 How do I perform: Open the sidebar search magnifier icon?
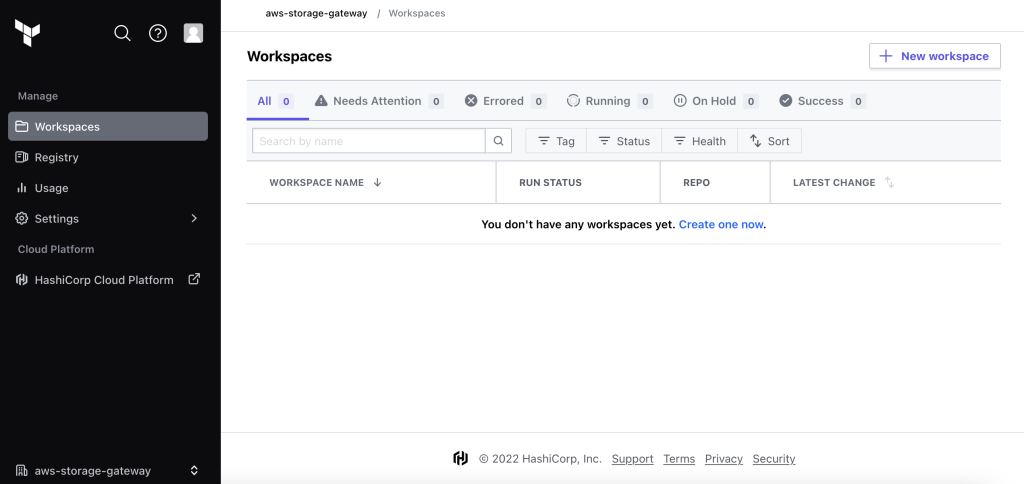(x=122, y=33)
